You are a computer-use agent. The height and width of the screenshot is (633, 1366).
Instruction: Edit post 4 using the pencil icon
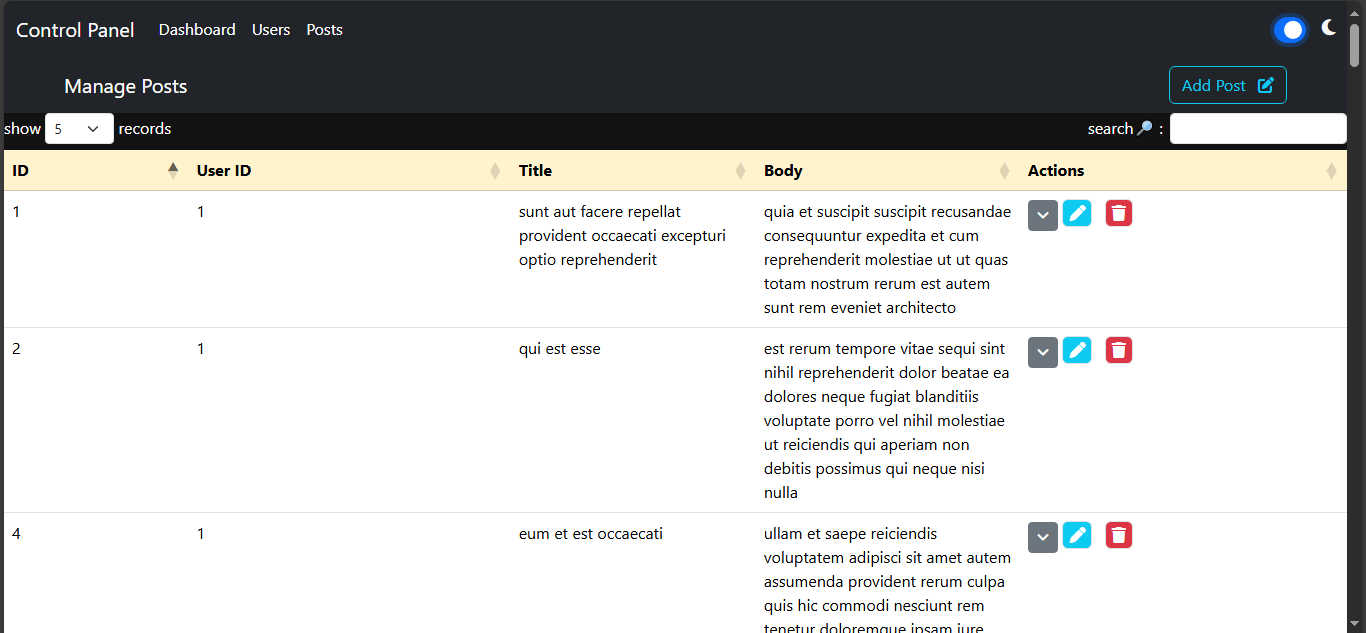point(1077,535)
